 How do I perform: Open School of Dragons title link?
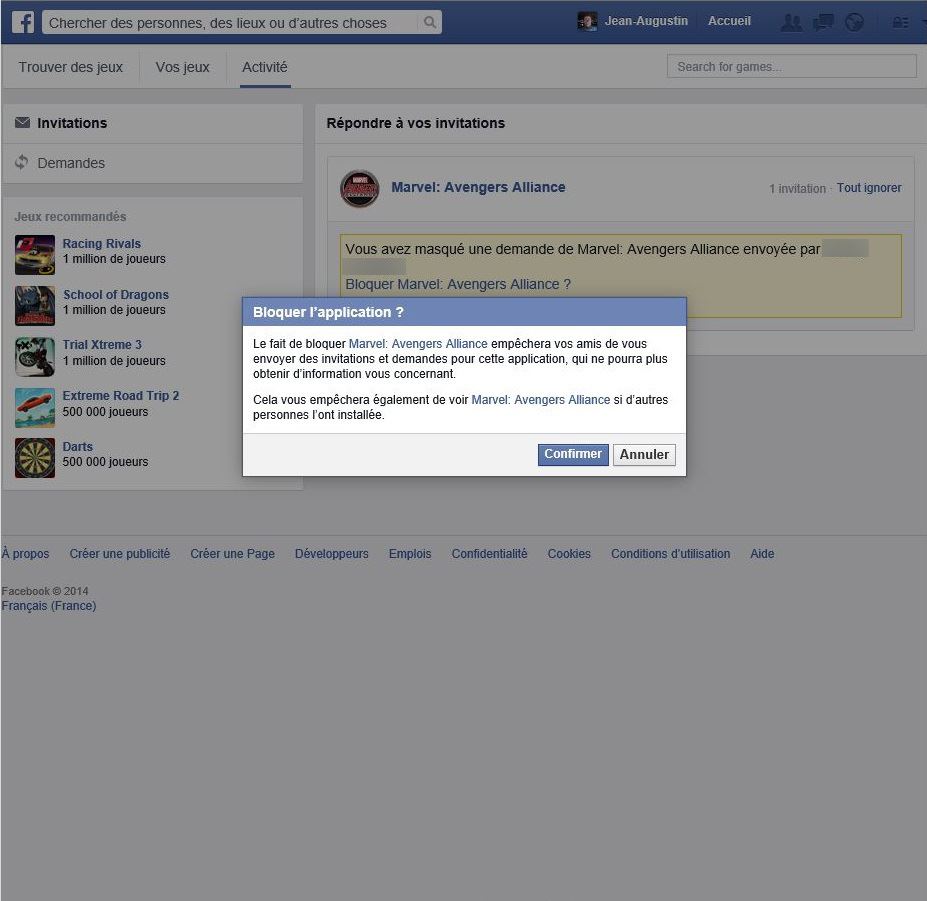[x=116, y=294]
